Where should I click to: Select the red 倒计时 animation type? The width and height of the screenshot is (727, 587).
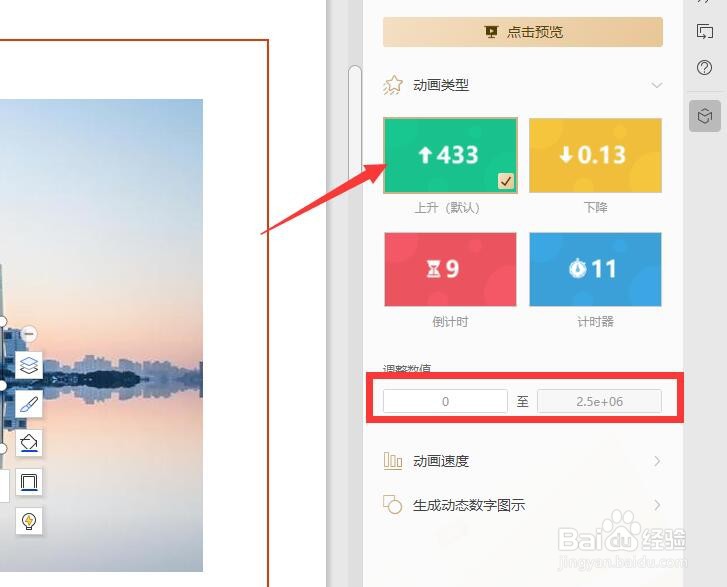point(450,269)
